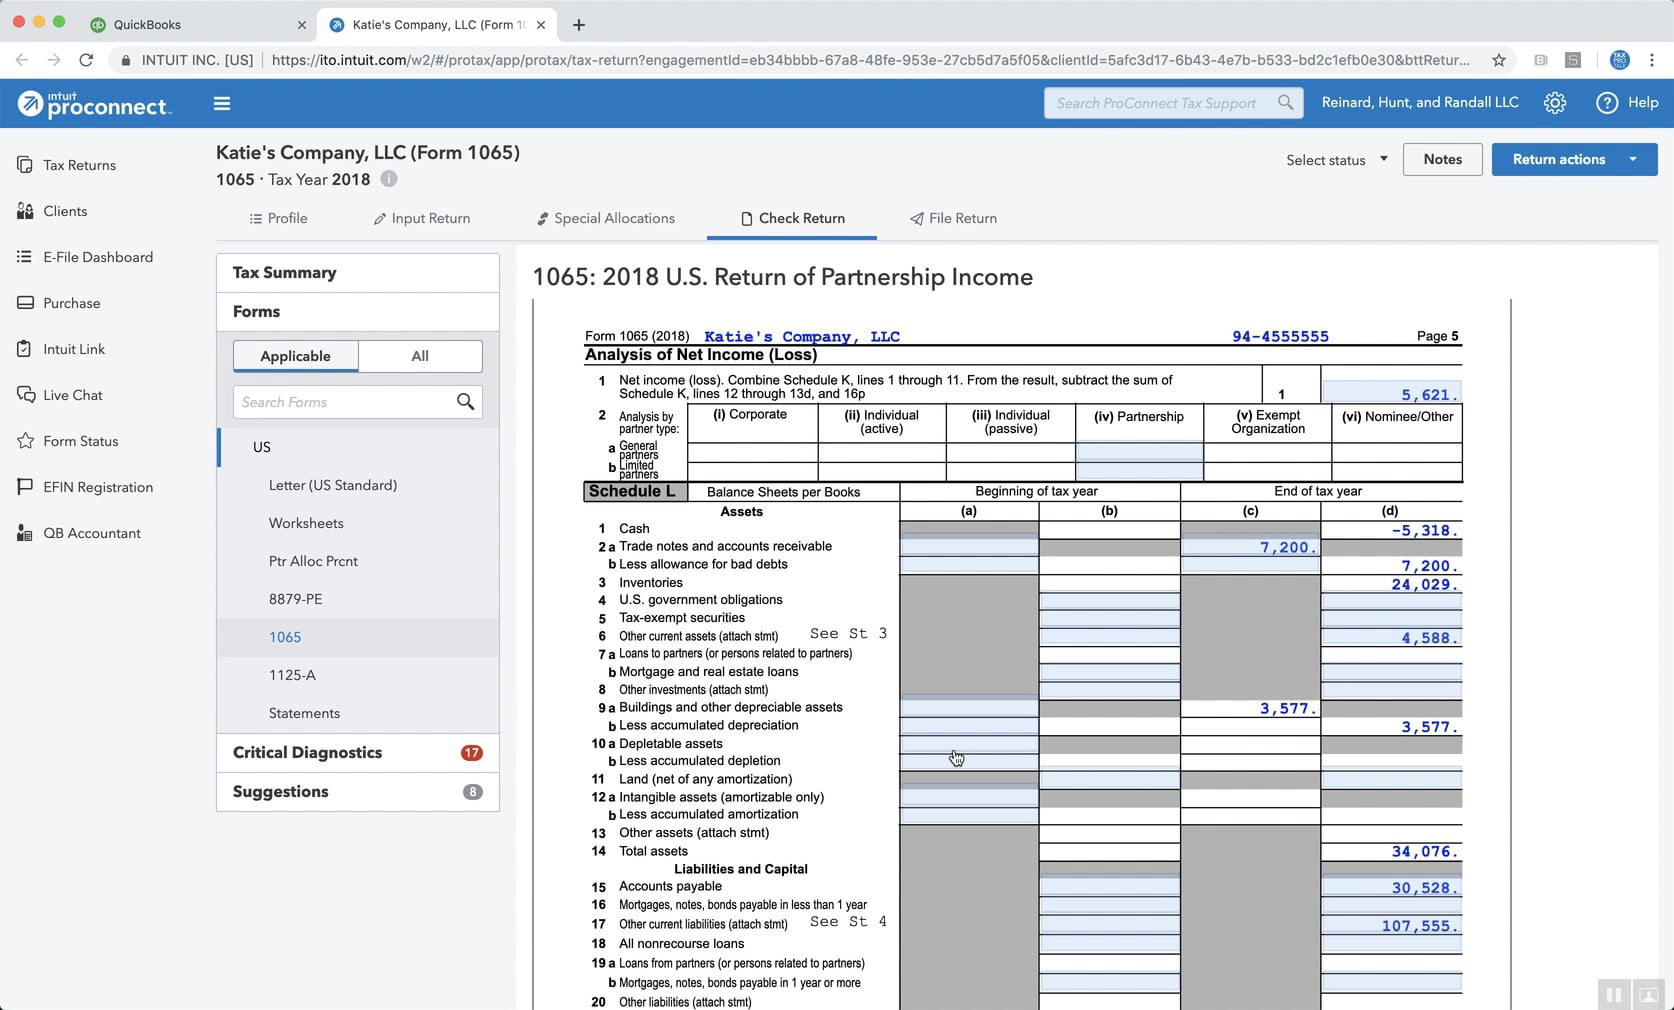Open the Tax Summary section
The width and height of the screenshot is (1674, 1010).
pos(358,272)
